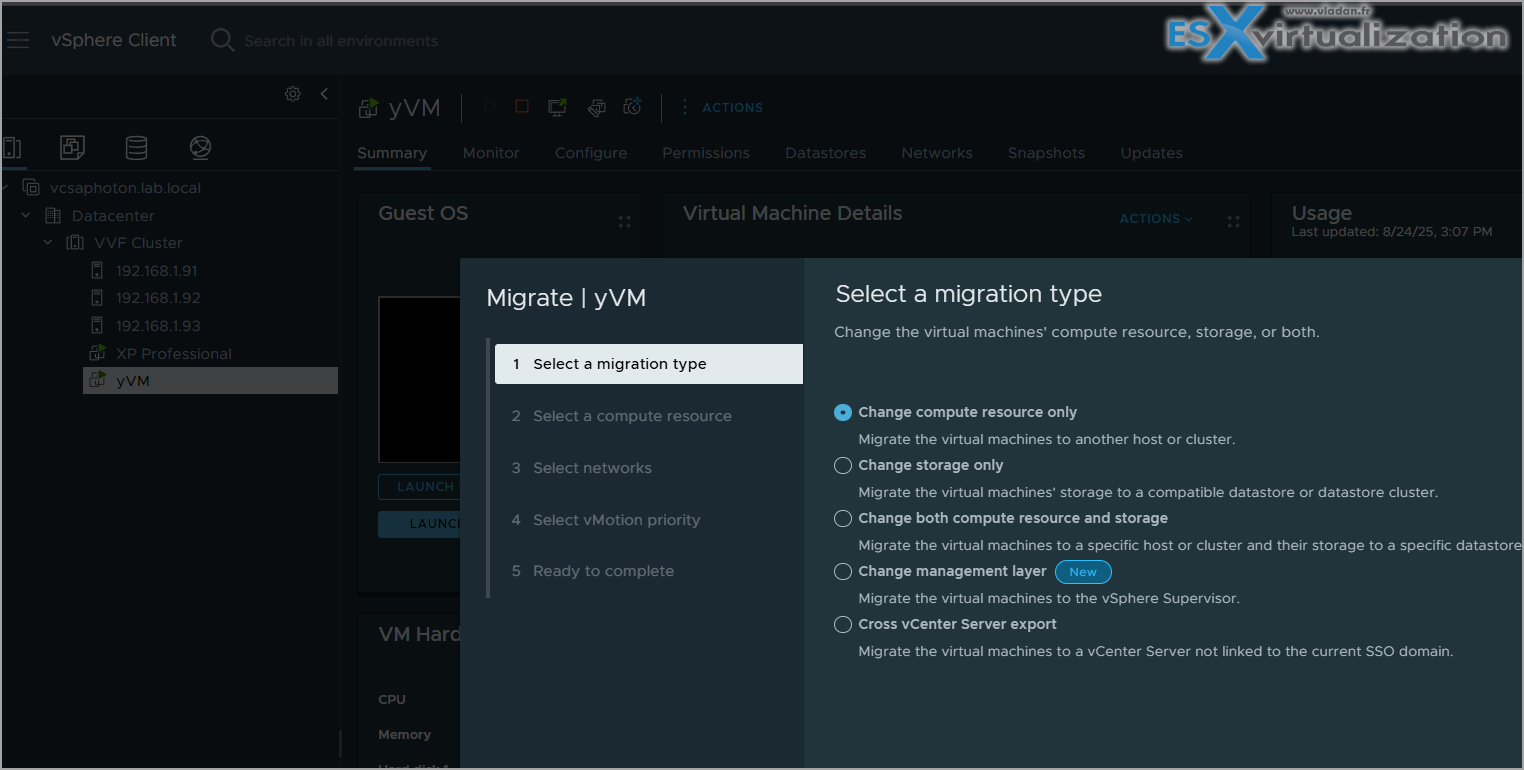Click the filled LAUNCH button
The height and width of the screenshot is (770, 1524).
(x=419, y=524)
